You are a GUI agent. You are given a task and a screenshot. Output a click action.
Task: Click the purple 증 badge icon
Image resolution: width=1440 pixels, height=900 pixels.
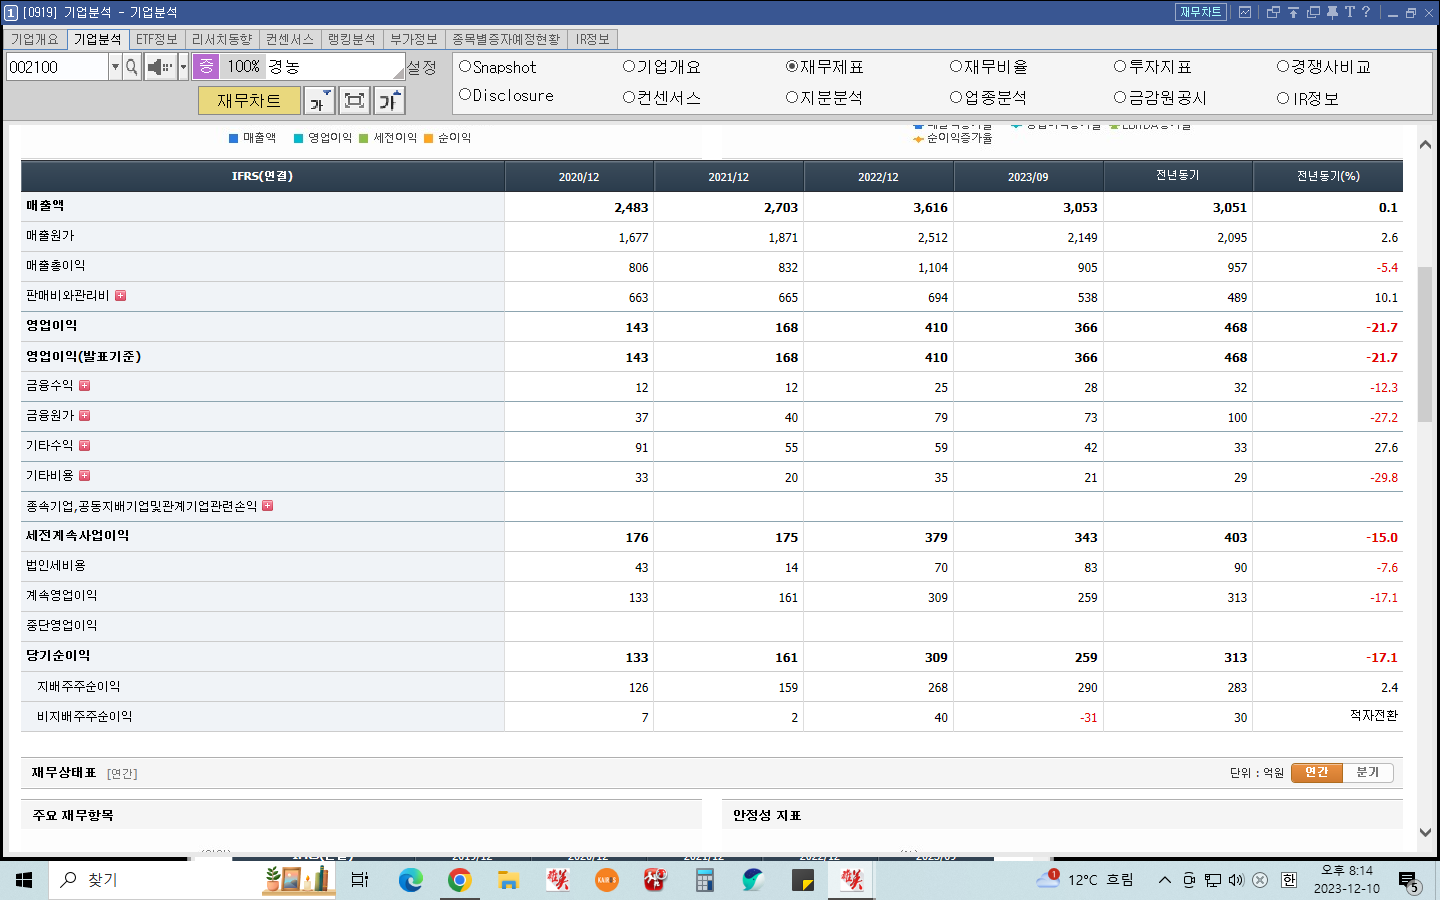(x=206, y=67)
